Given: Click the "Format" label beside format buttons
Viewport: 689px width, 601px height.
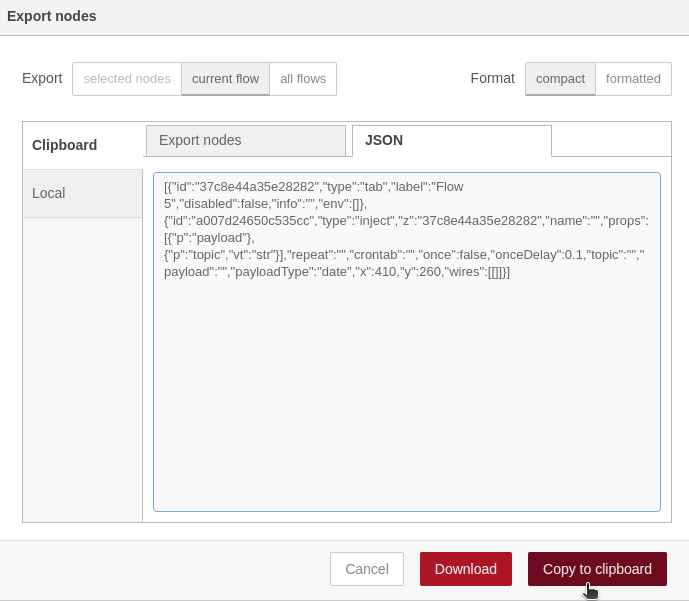Looking at the screenshot, I should pyautogui.click(x=492, y=78).
